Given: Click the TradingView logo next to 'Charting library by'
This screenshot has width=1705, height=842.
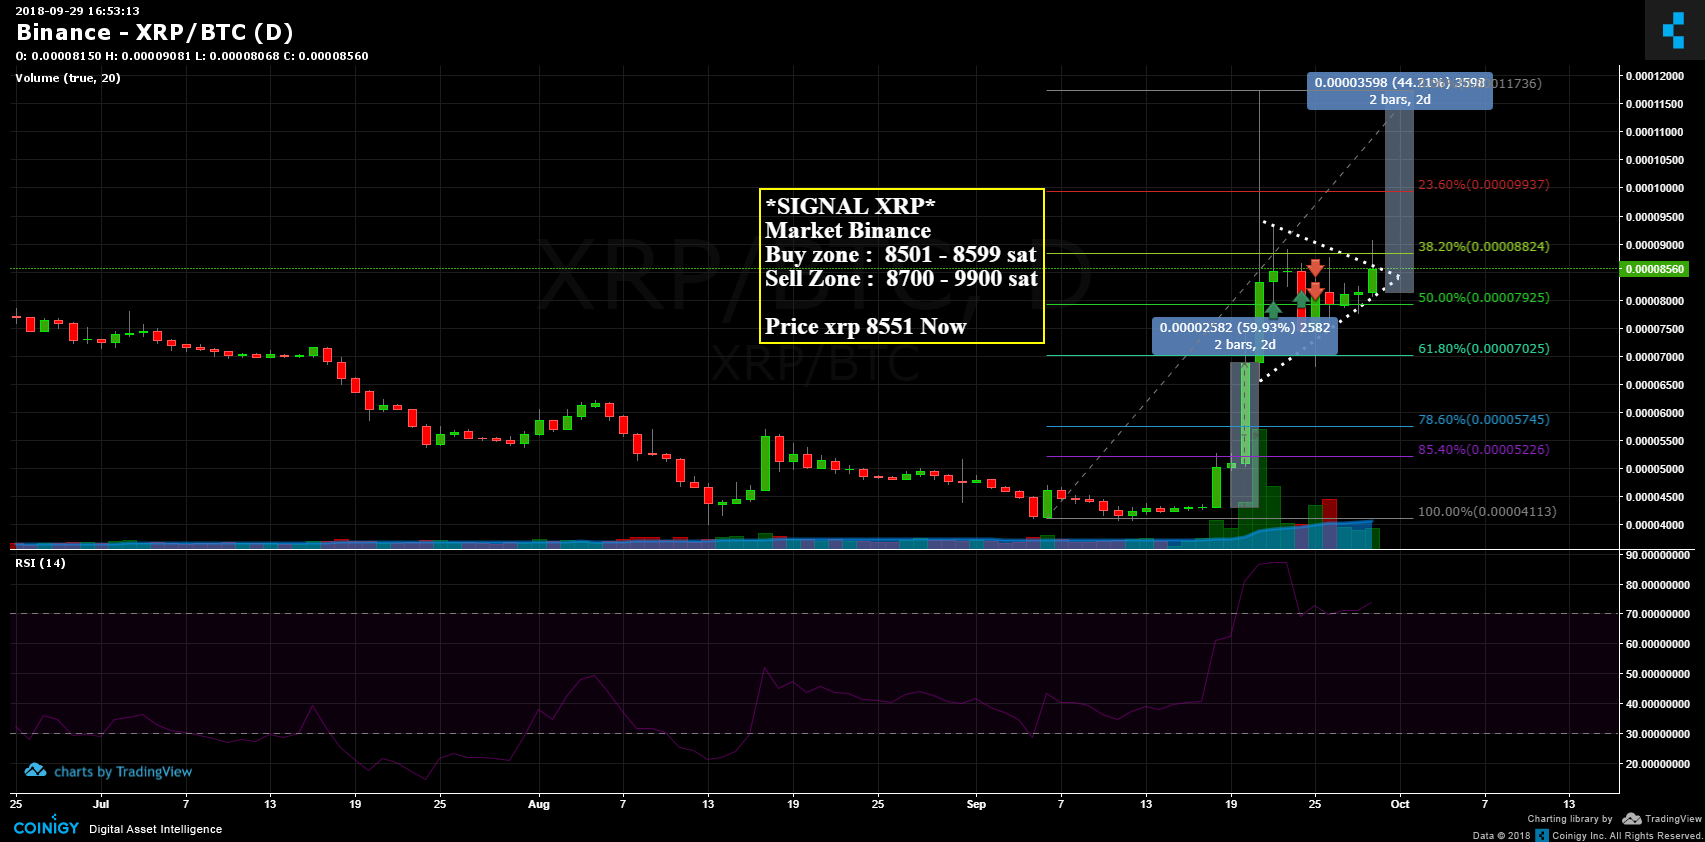Looking at the screenshot, I should 1662,819.
